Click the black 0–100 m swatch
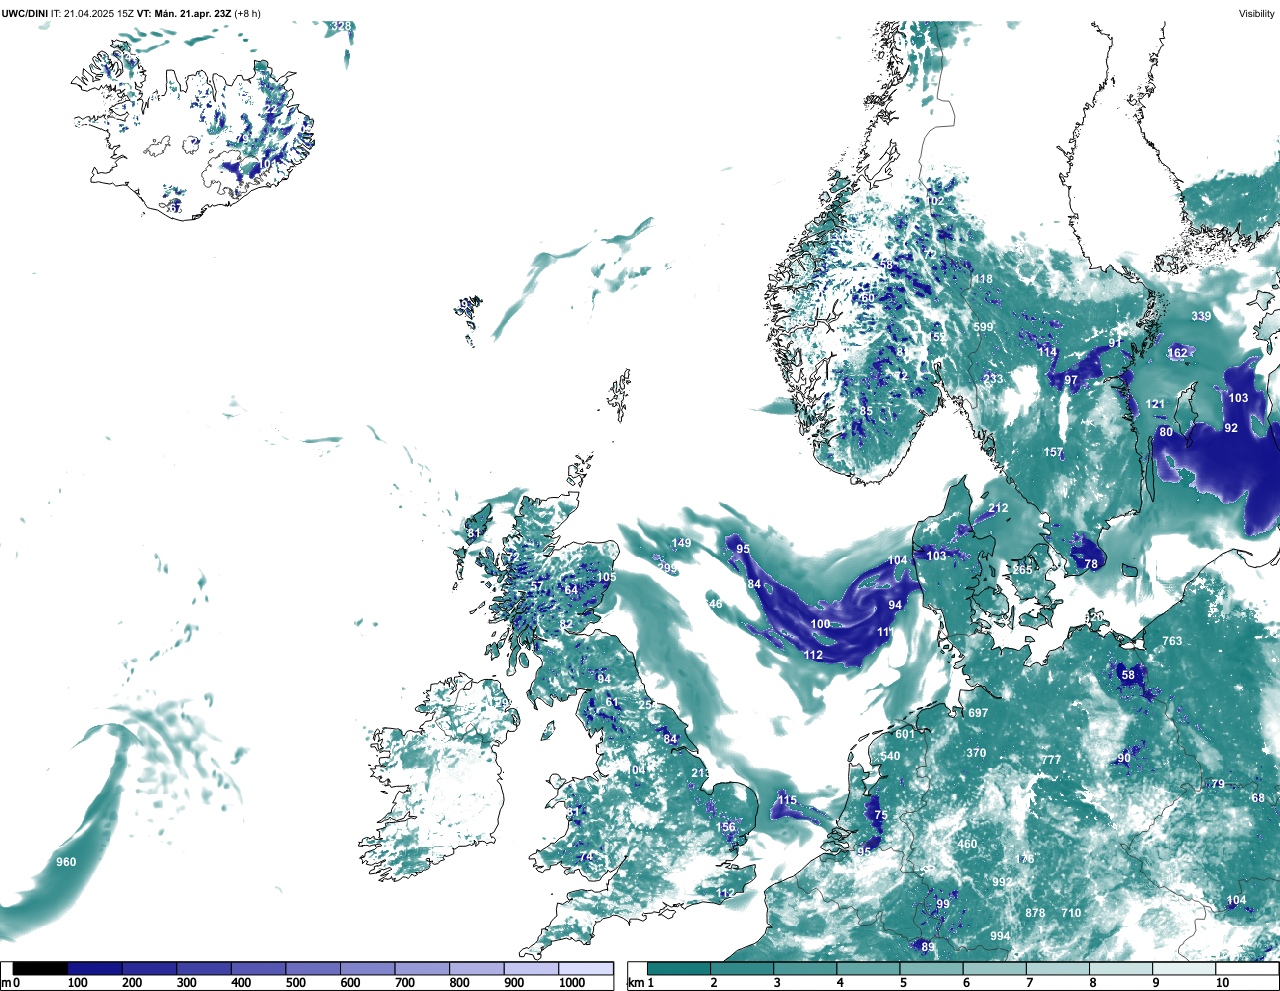Viewport: 1280px width, 991px height. [40, 968]
